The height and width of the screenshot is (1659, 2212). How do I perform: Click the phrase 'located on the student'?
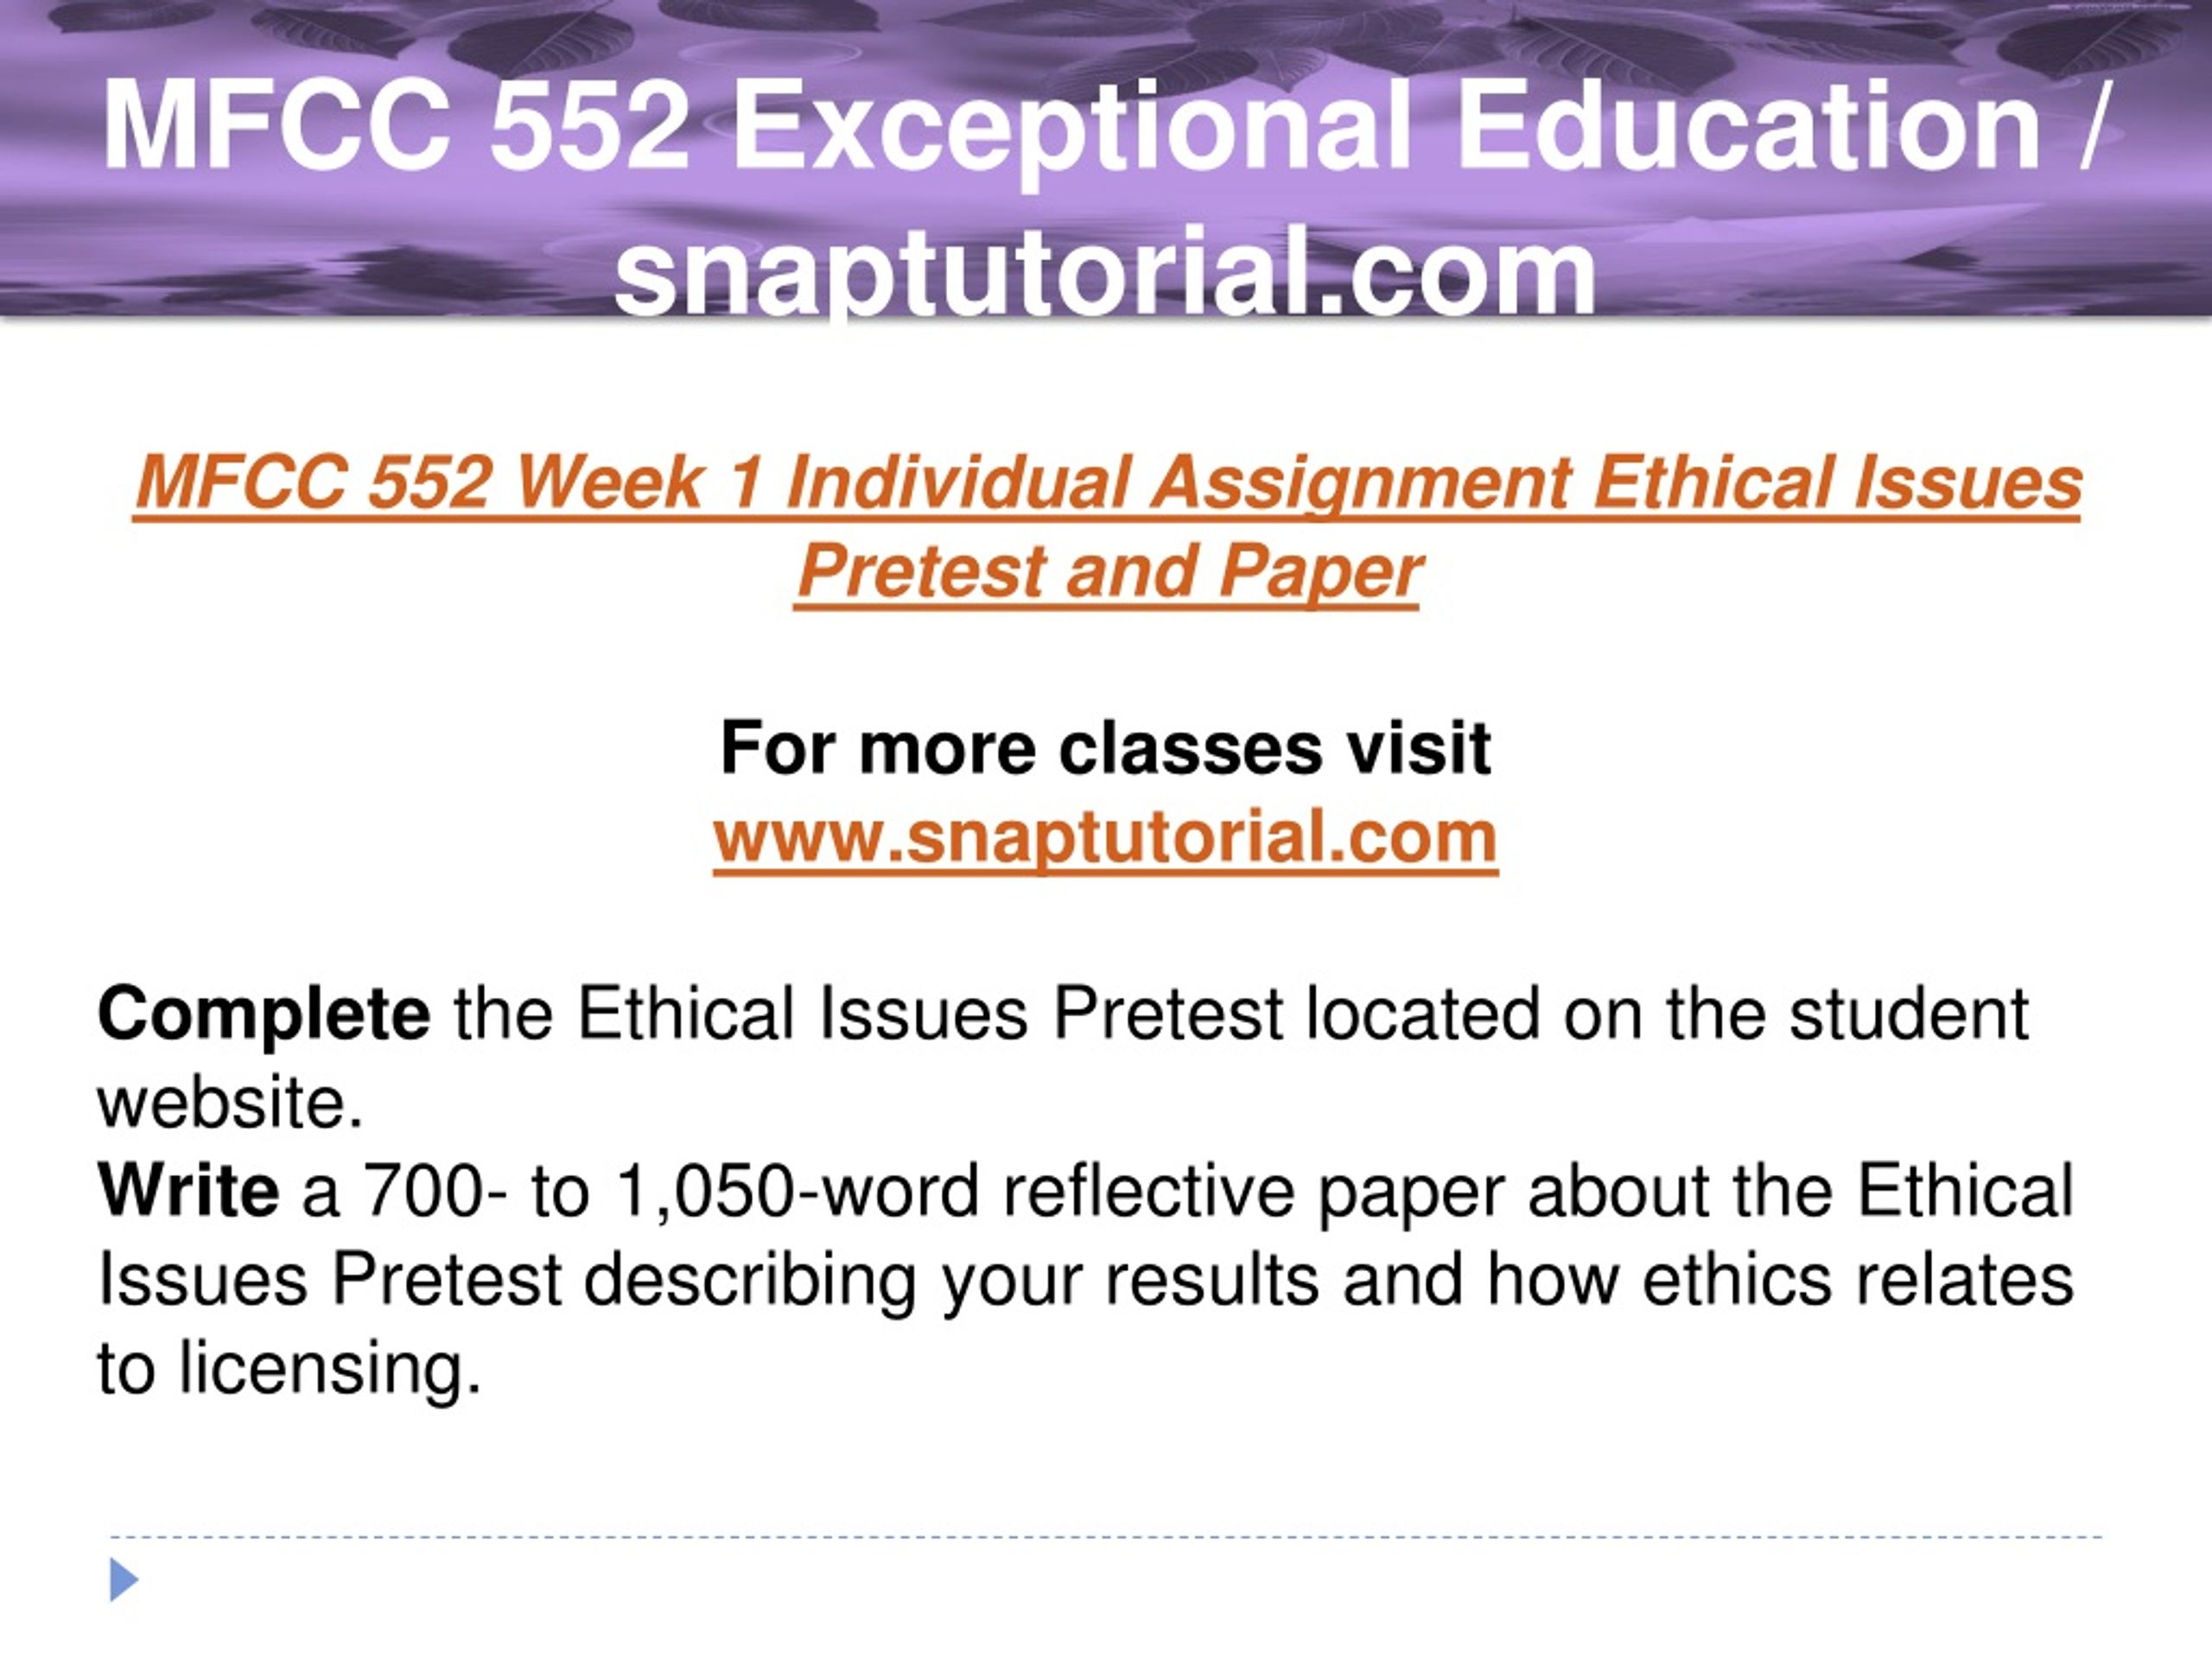pos(1667,1015)
